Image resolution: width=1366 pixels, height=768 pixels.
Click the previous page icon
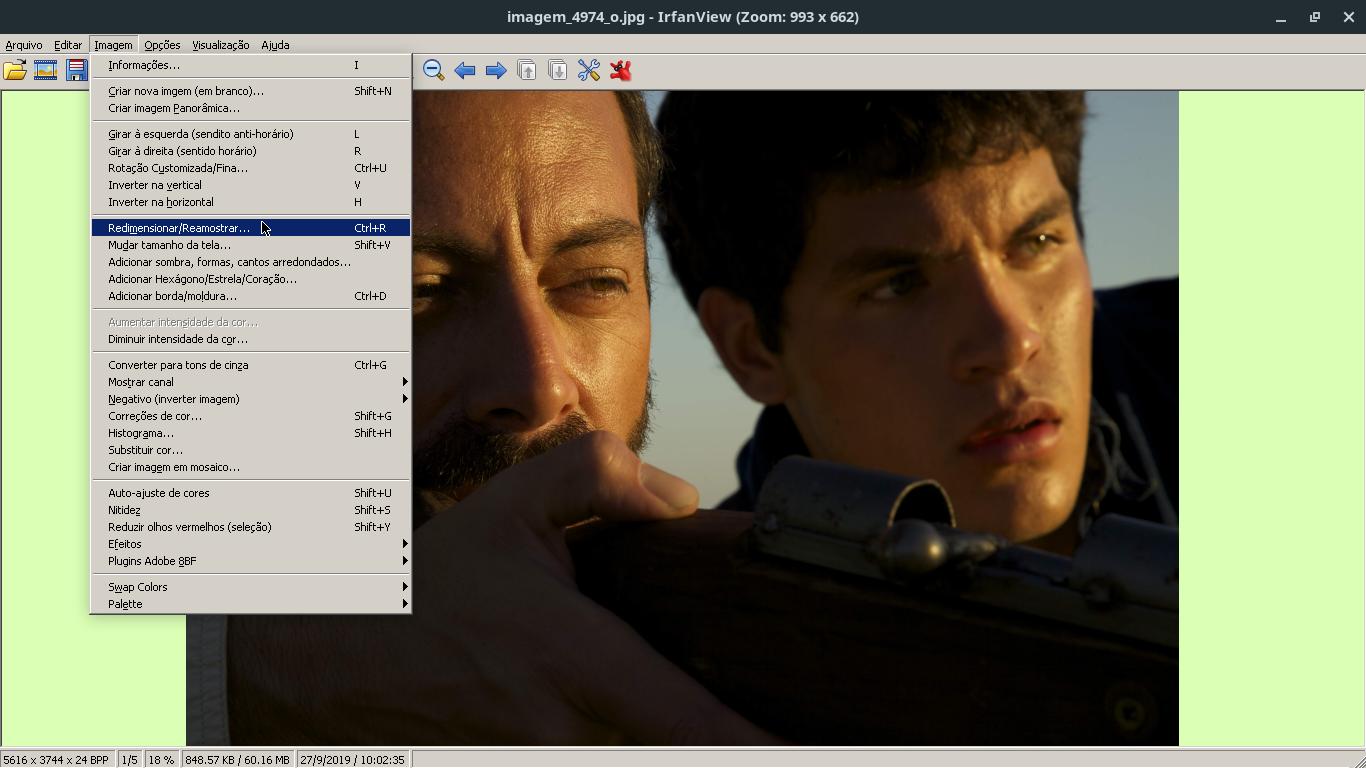526,70
